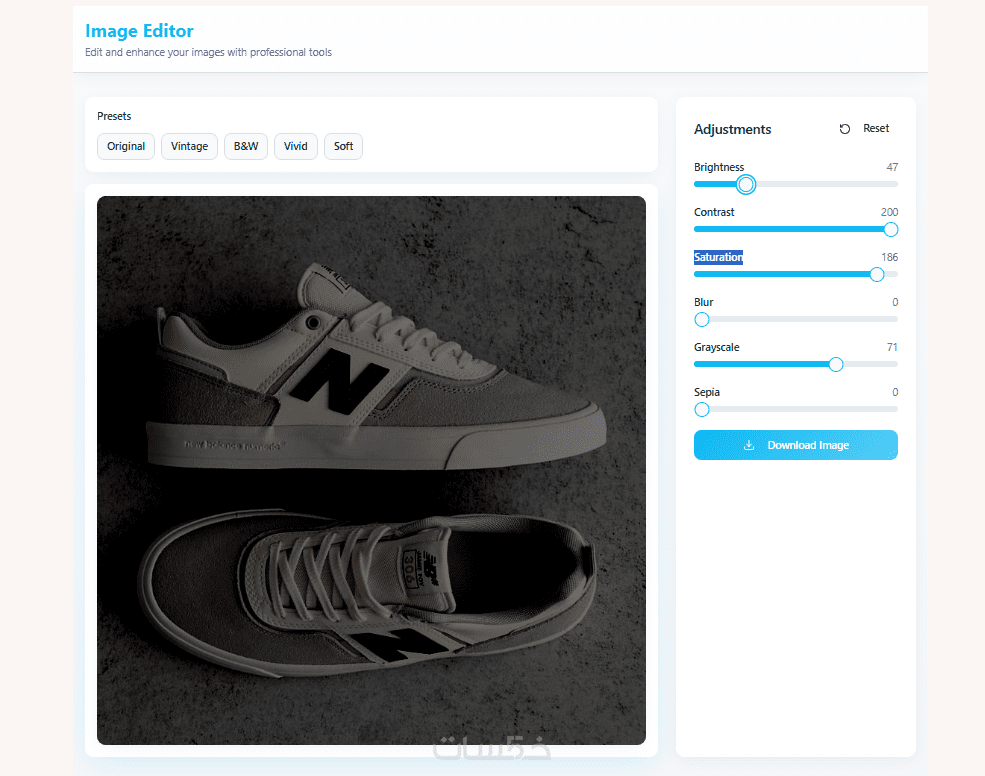Click the sneaker image preview

[x=371, y=470]
